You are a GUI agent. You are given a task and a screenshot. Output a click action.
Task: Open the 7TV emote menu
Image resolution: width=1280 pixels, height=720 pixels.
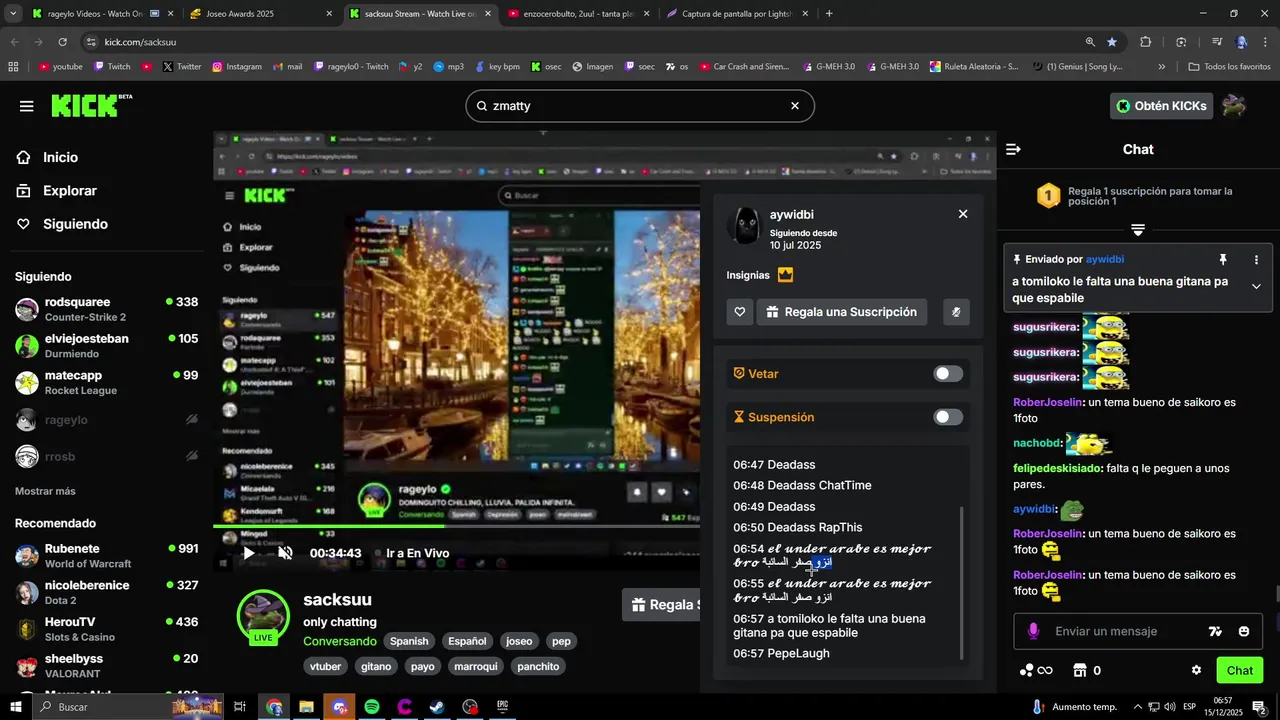click(x=1215, y=631)
